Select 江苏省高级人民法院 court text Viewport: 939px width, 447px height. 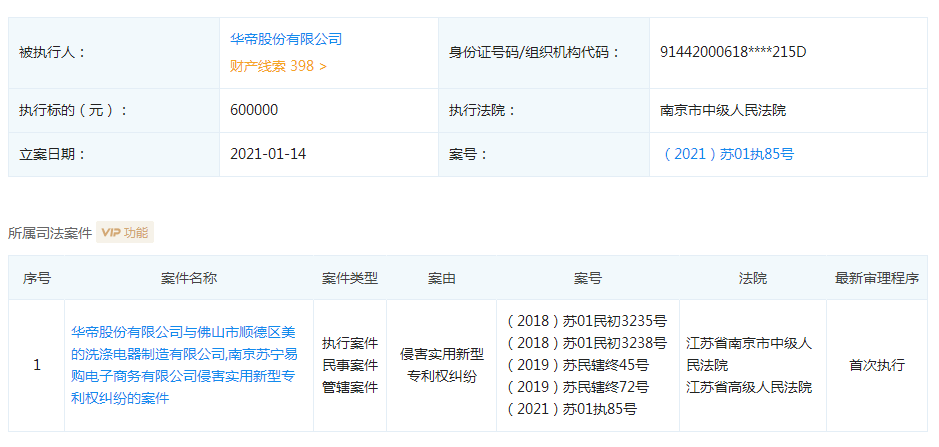pos(749,387)
